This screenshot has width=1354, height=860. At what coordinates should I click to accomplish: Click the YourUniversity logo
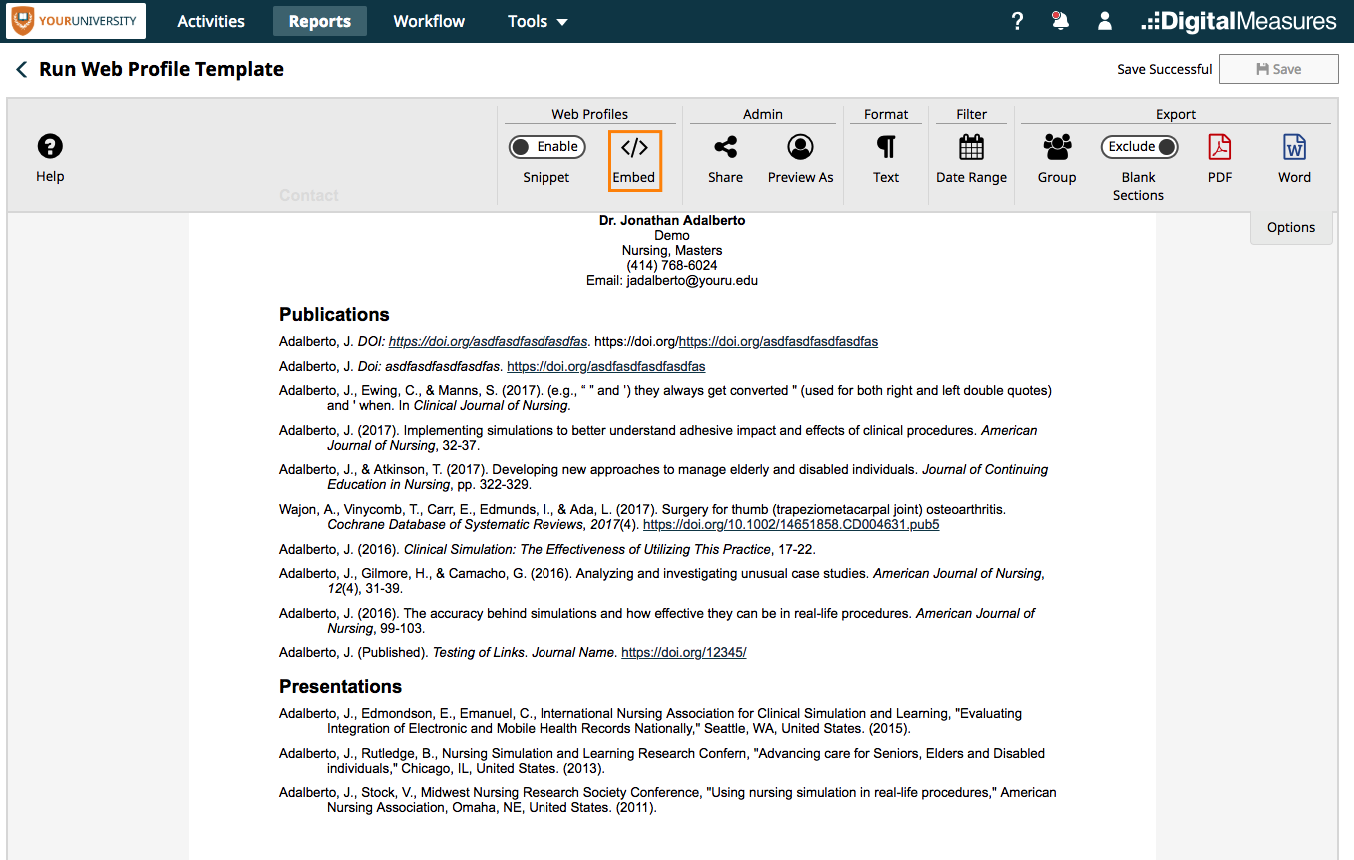point(75,20)
